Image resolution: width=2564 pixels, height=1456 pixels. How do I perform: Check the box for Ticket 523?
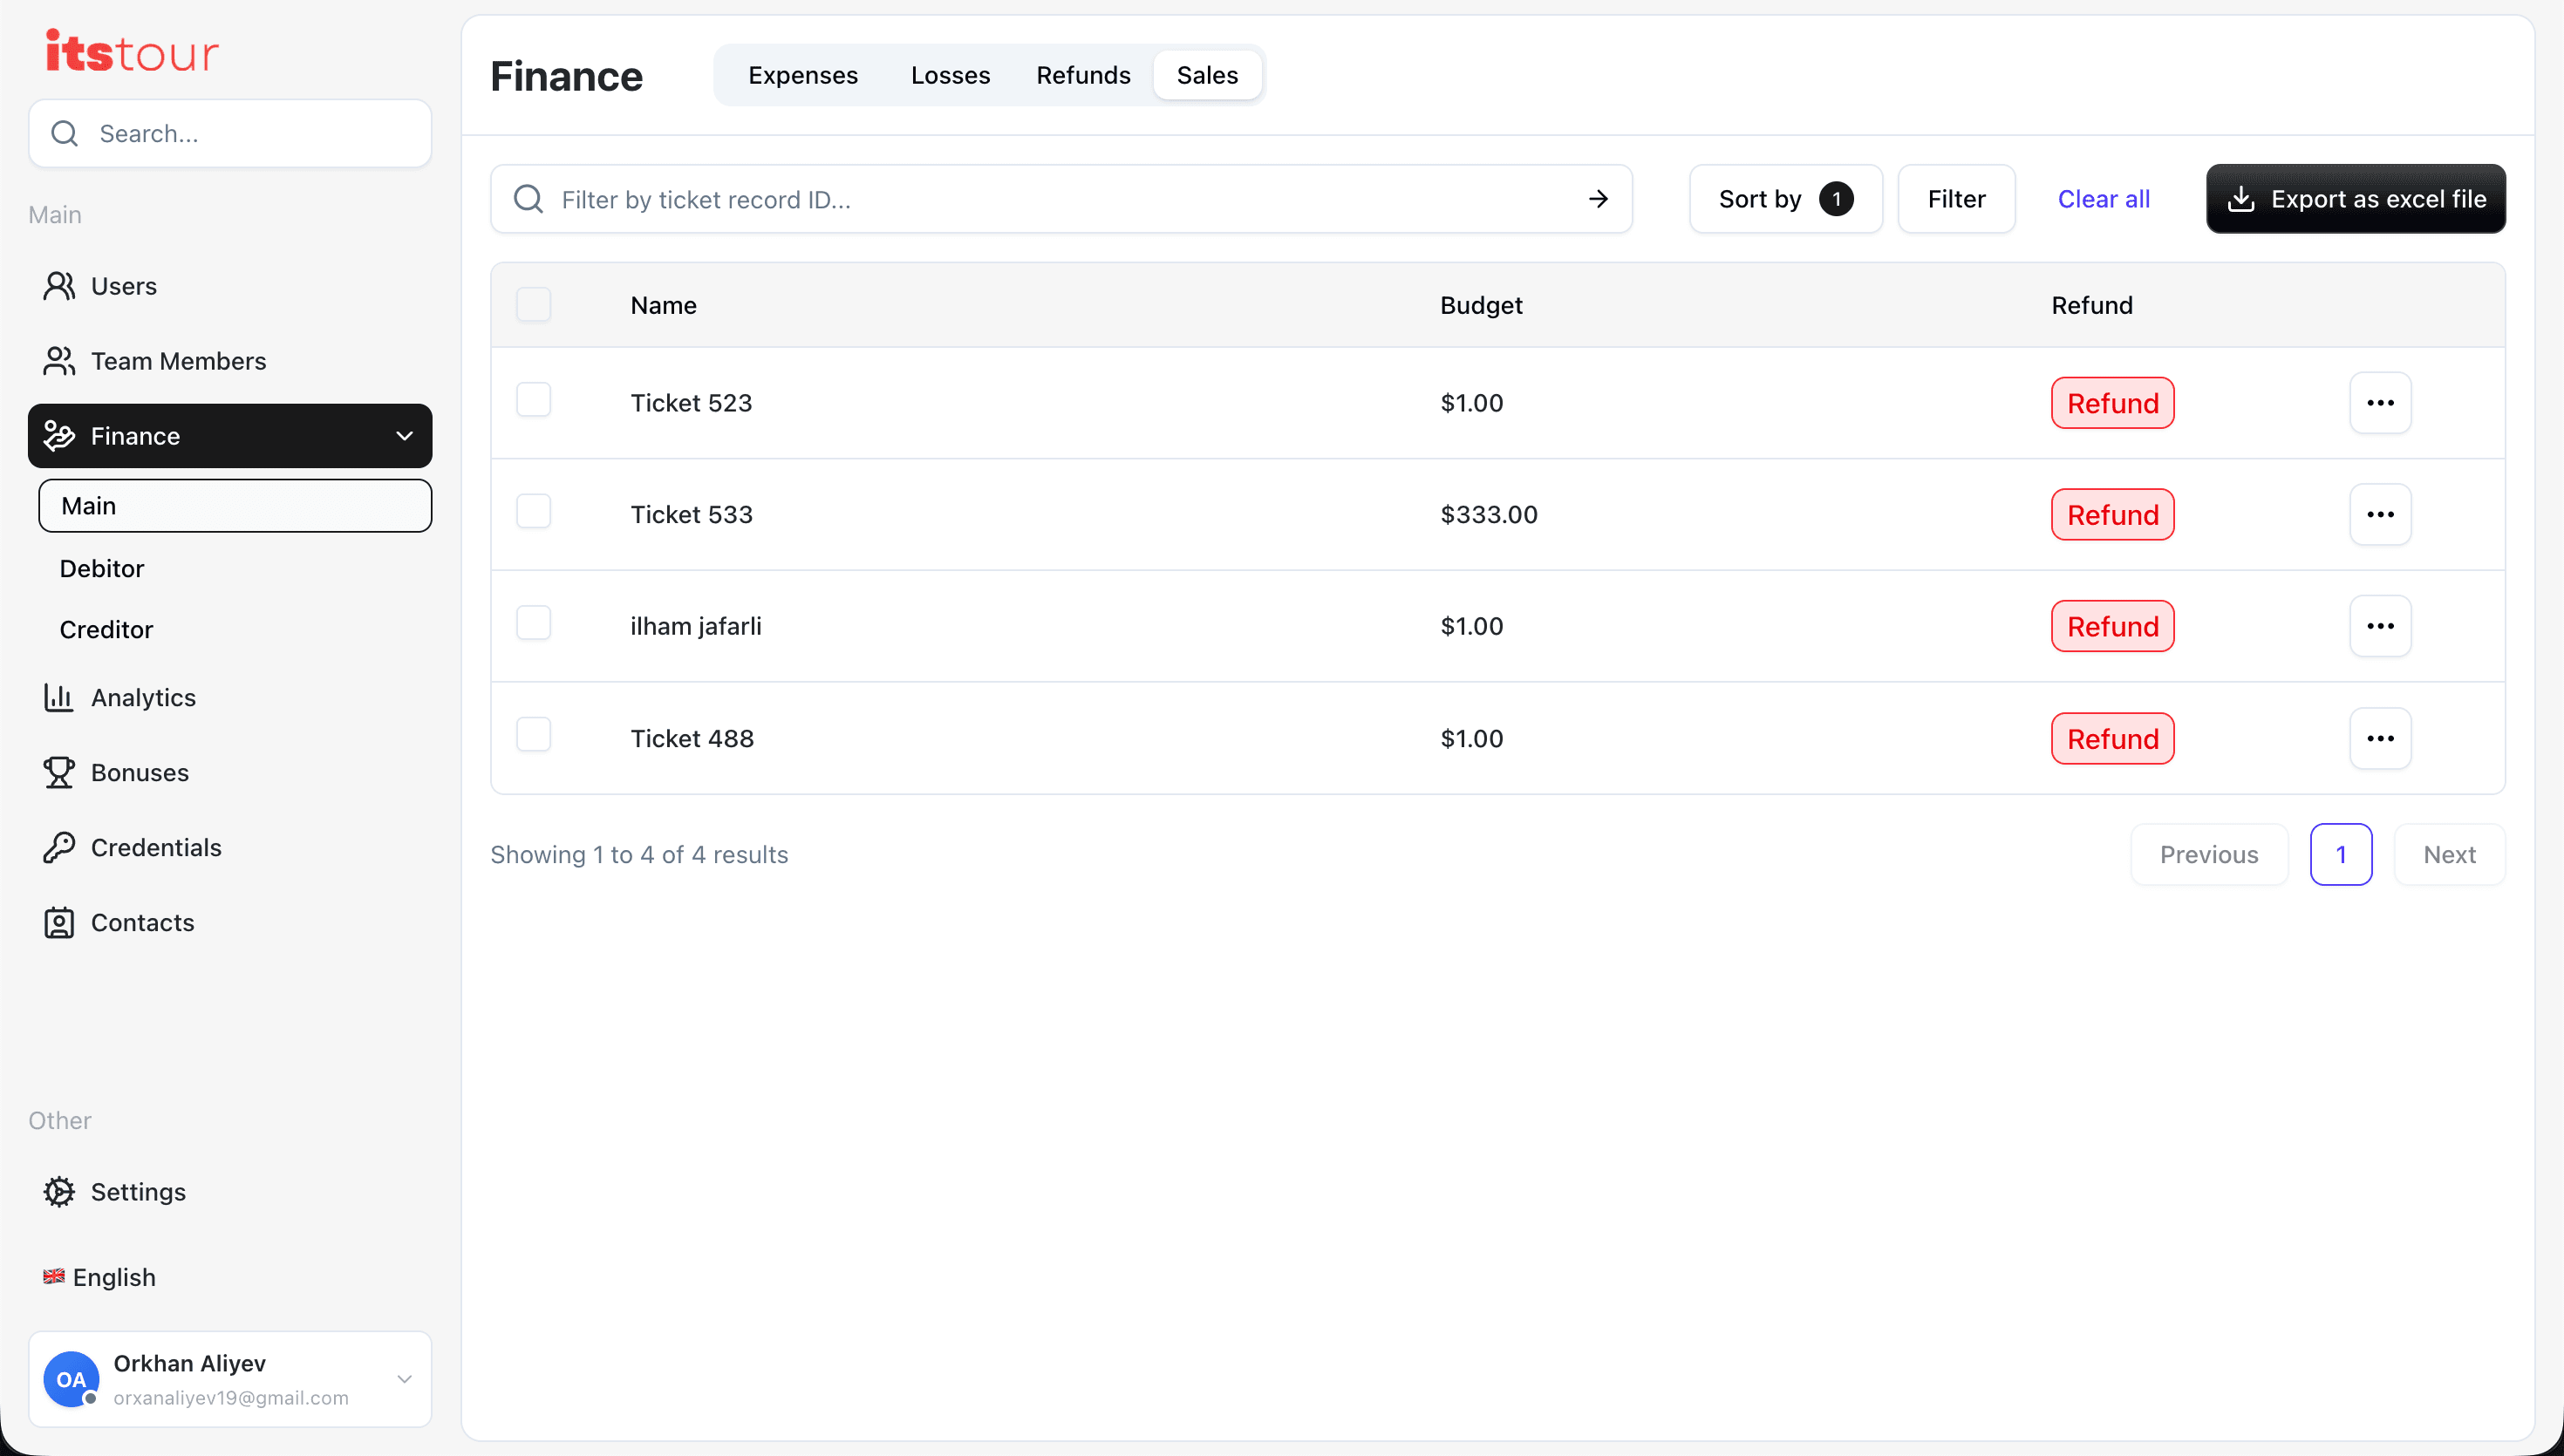click(x=533, y=400)
